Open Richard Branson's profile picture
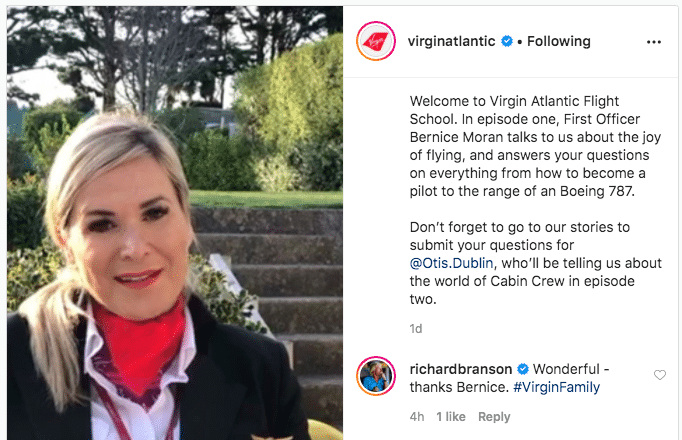Image resolution: width=682 pixels, height=440 pixels. [376, 376]
